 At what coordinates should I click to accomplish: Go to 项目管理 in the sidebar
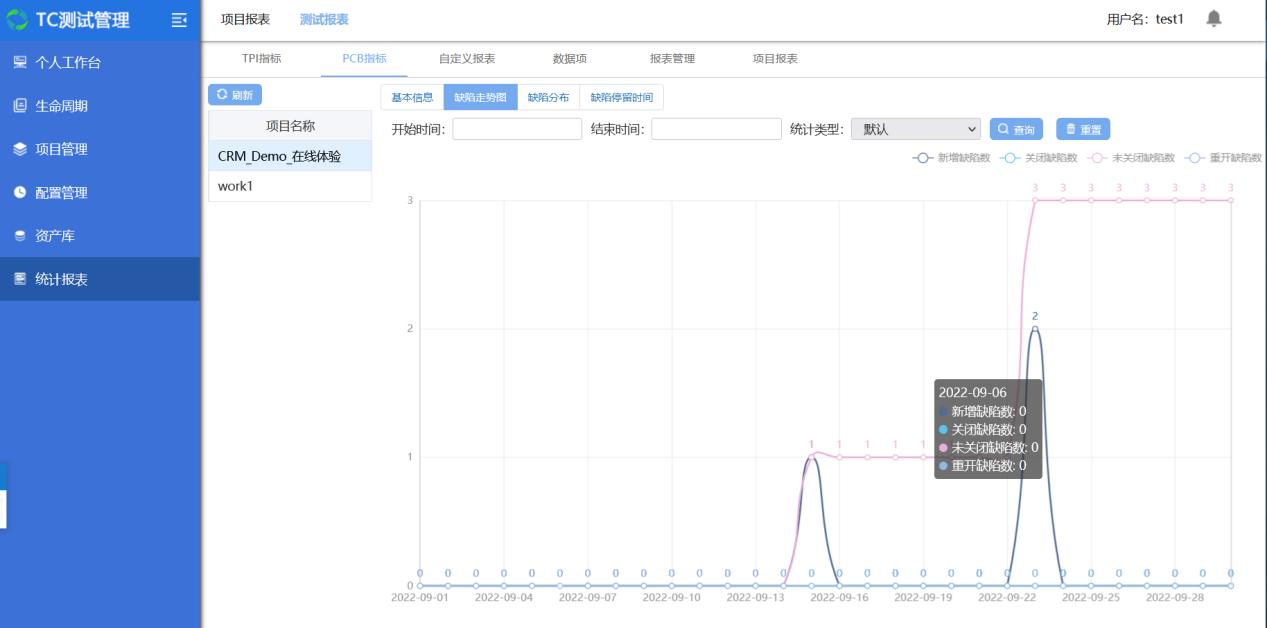coord(61,149)
